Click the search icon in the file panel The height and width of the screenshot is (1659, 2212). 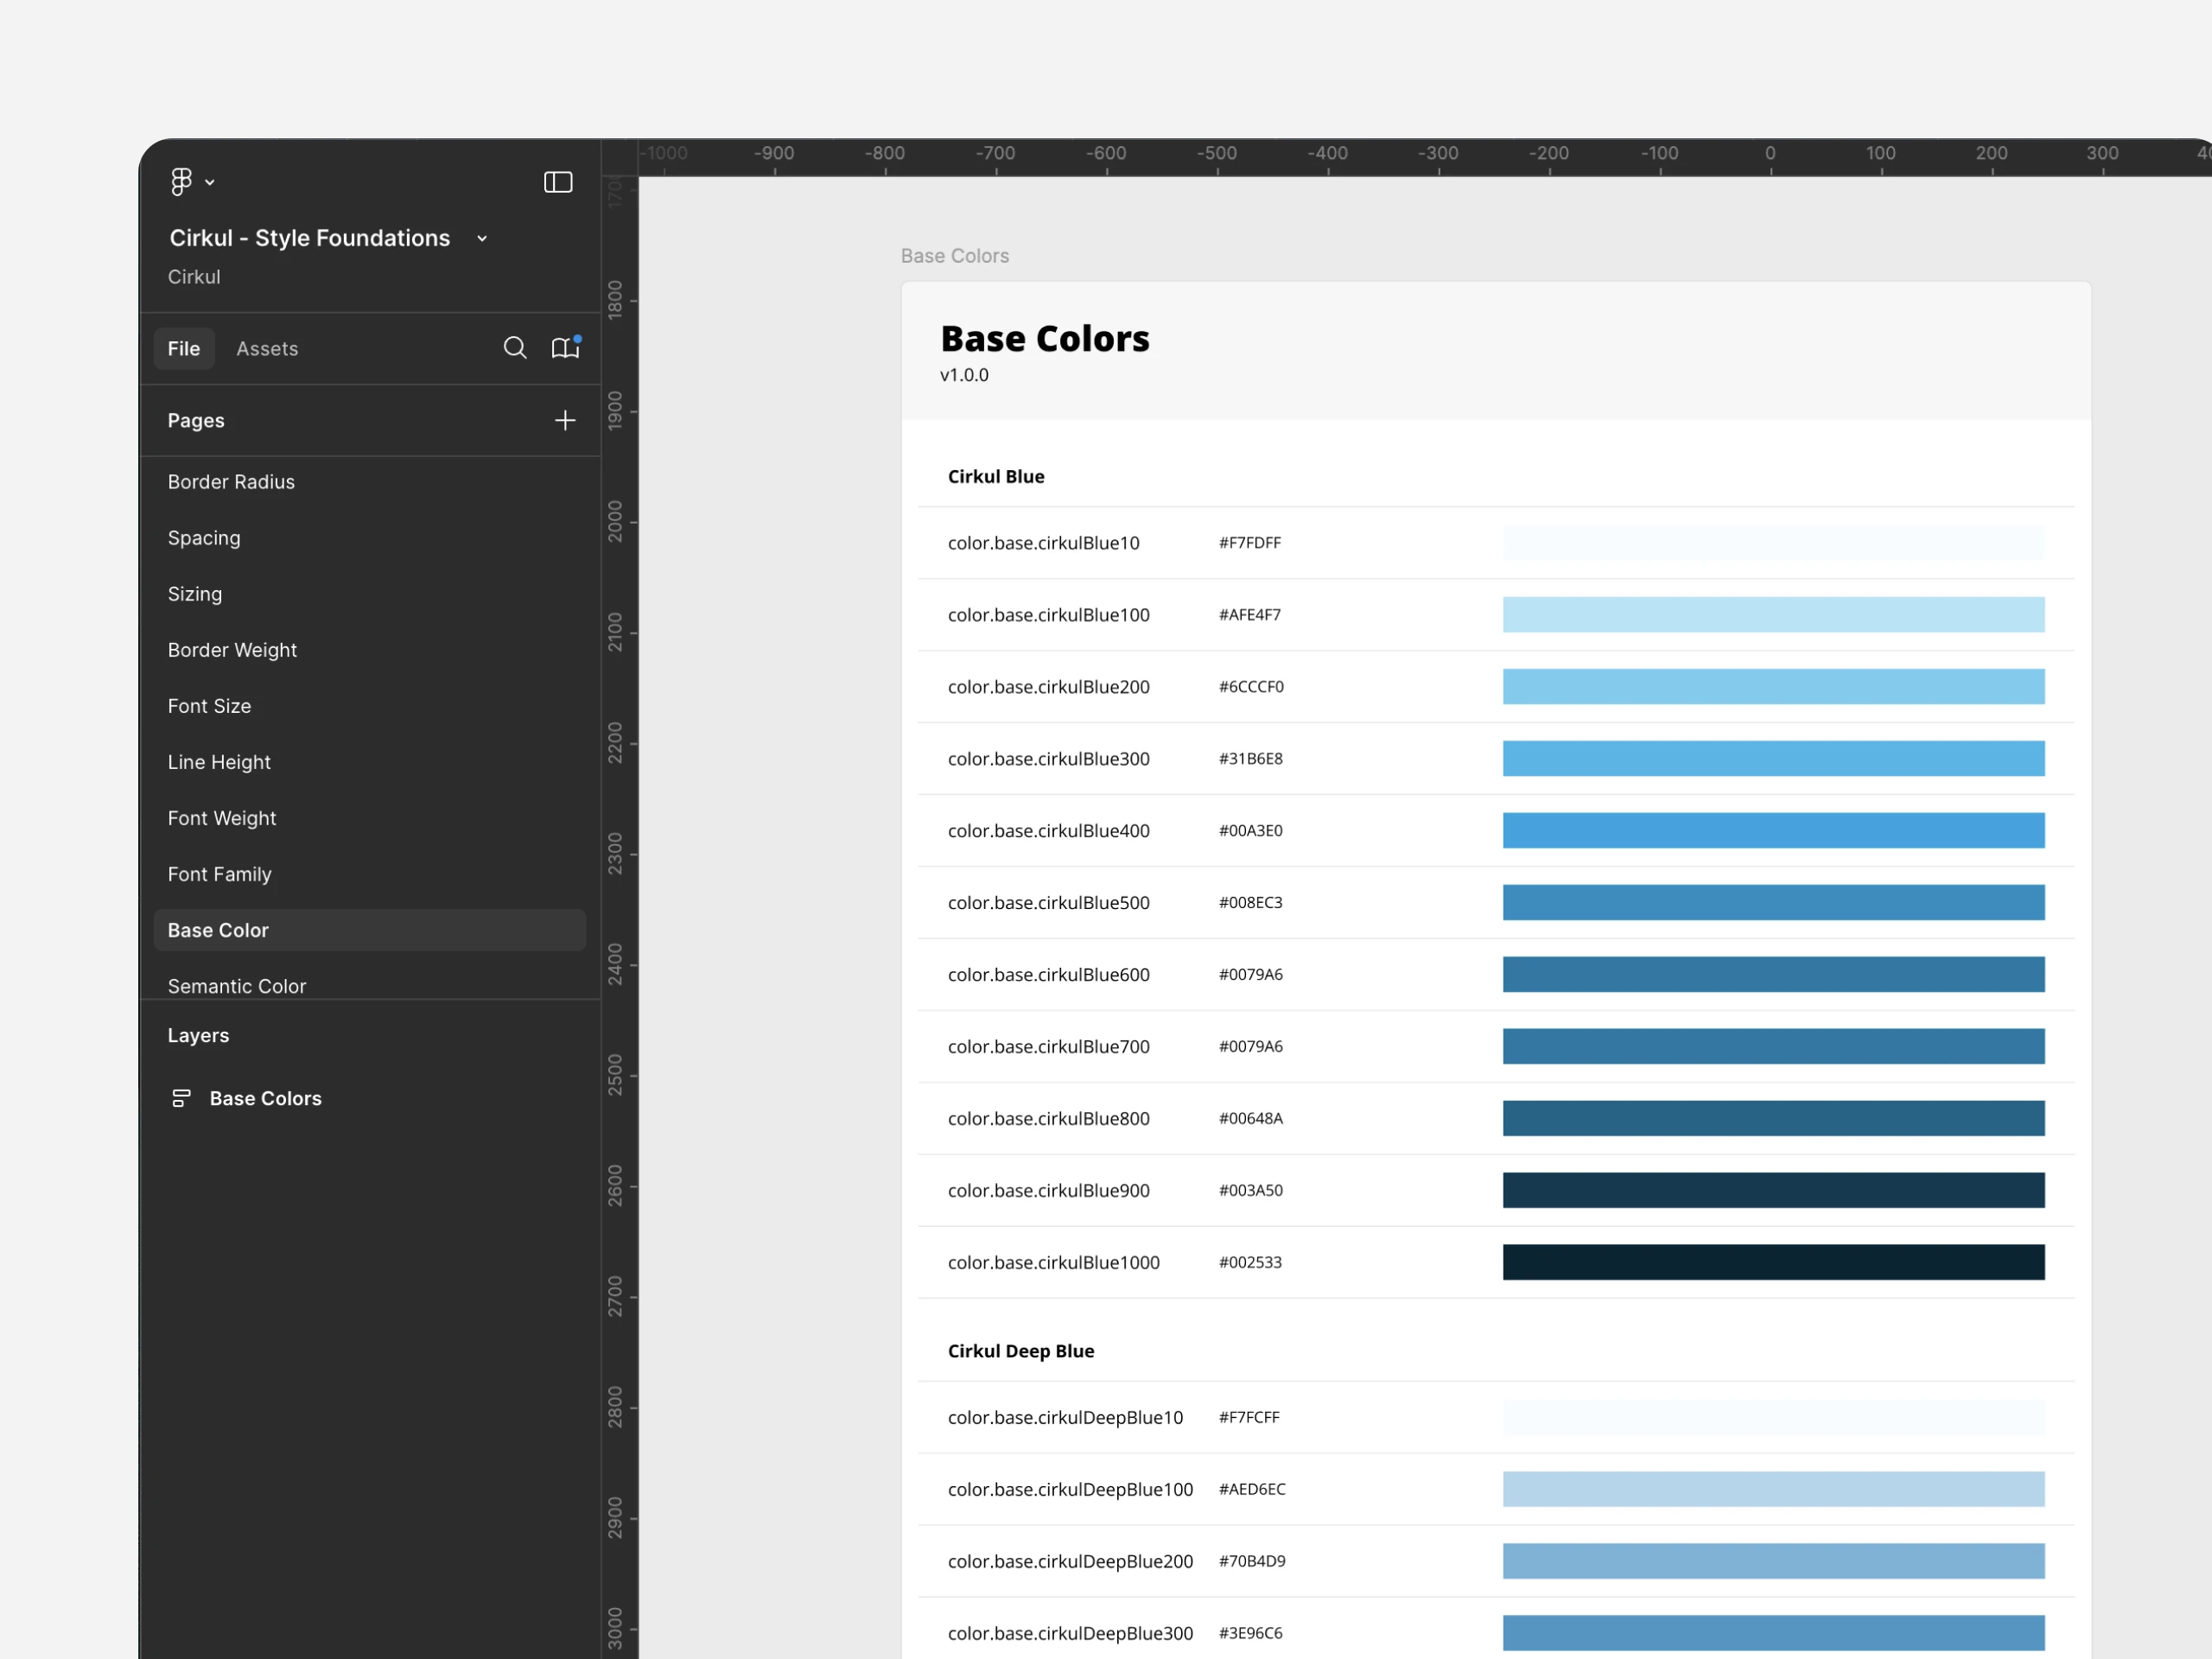[515, 348]
